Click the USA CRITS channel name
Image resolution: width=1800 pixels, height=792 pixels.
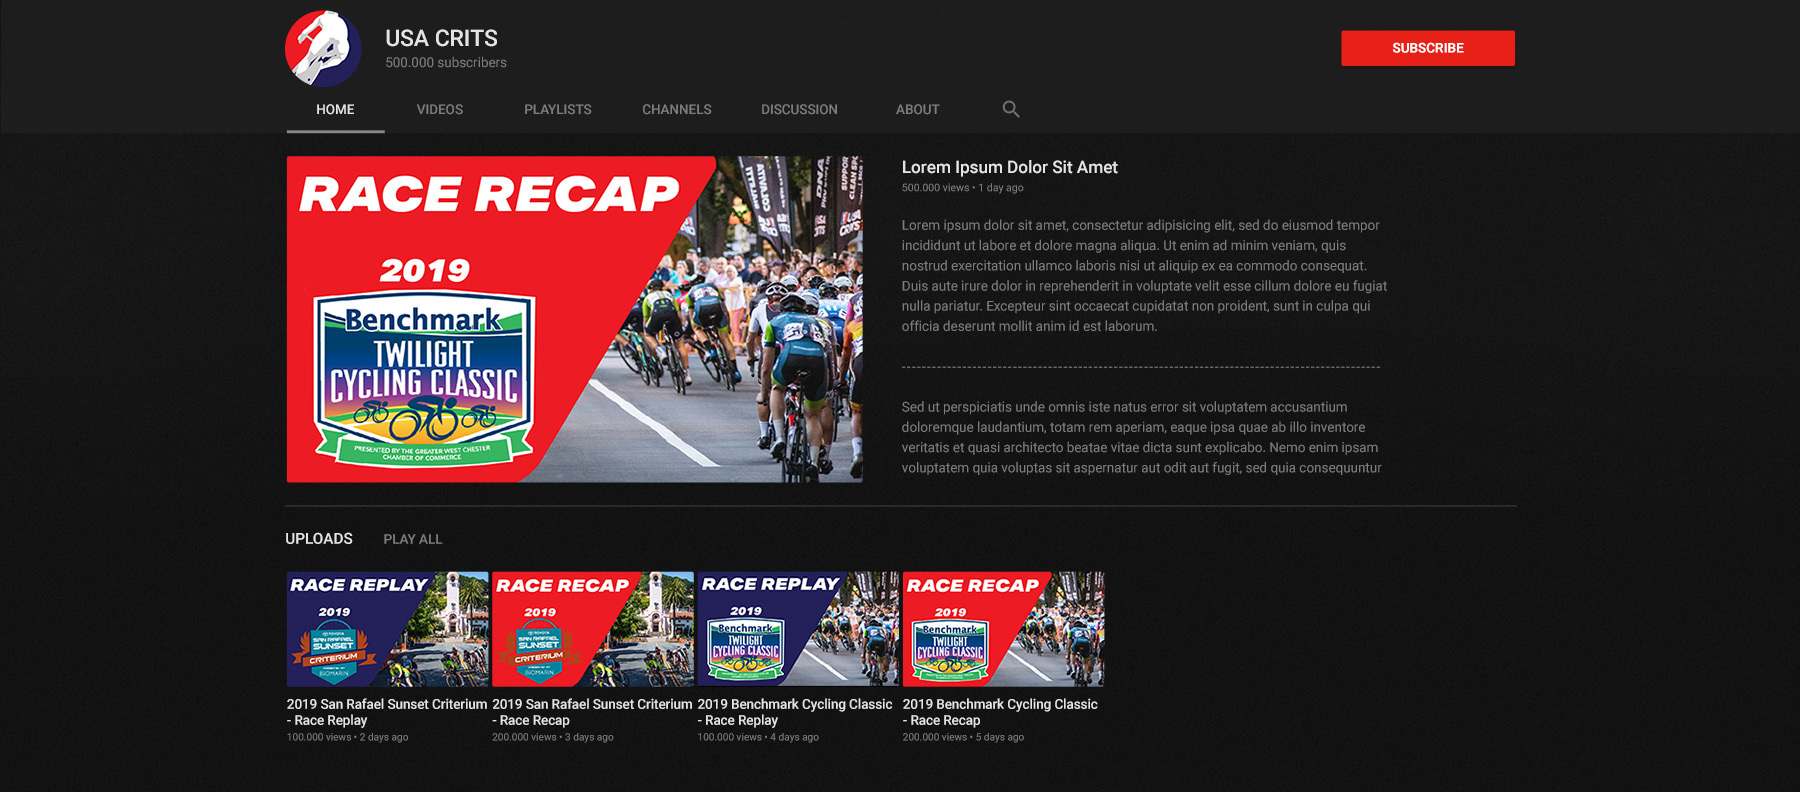(441, 38)
